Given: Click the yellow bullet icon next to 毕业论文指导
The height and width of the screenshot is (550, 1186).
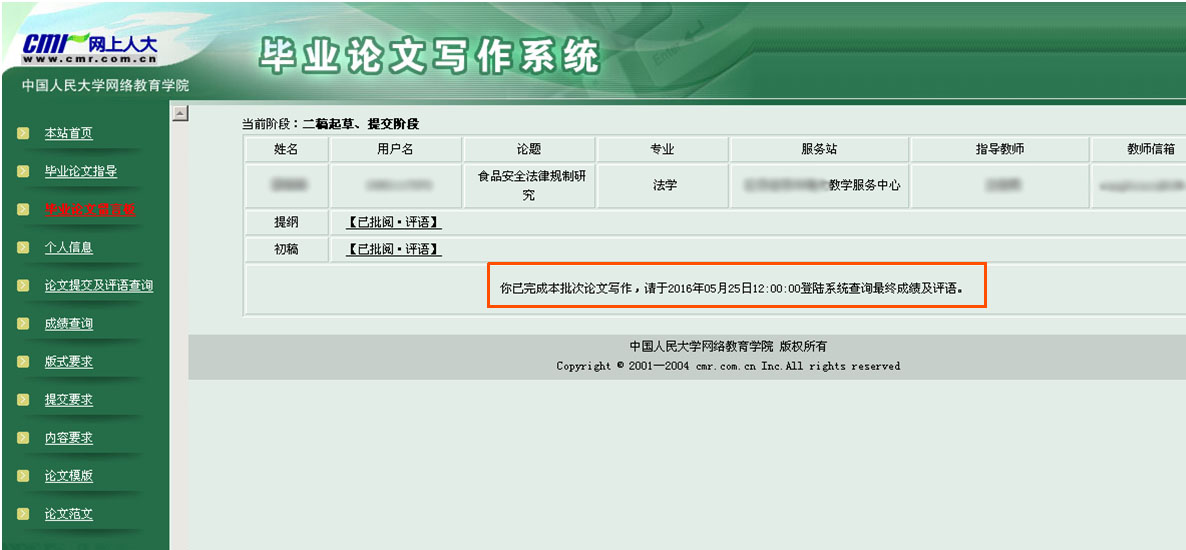Looking at the screenshot, I should tap(23, 171).
